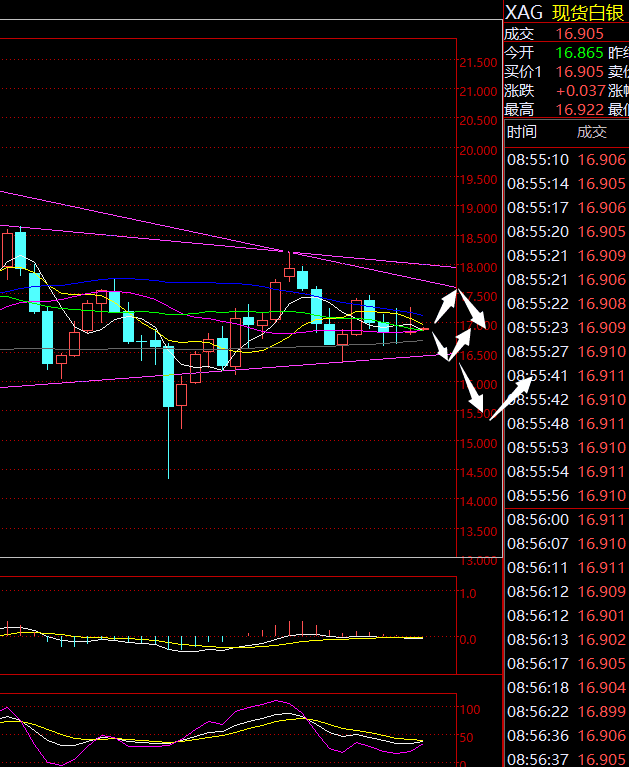The height and width of the screenshot is (767, 629).
Task: Click the 20.500 price axis label
Action: tap(478, 121)
